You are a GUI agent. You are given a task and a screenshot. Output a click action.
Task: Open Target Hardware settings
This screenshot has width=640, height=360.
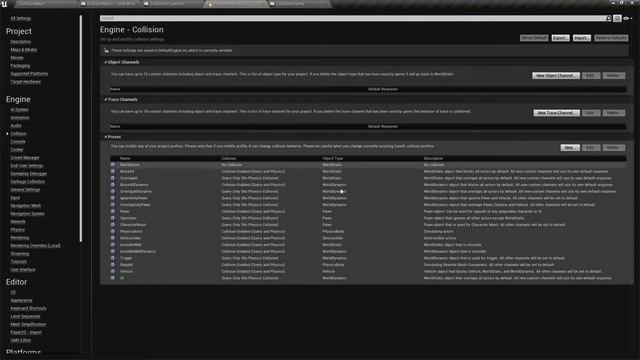pos(25,82)
